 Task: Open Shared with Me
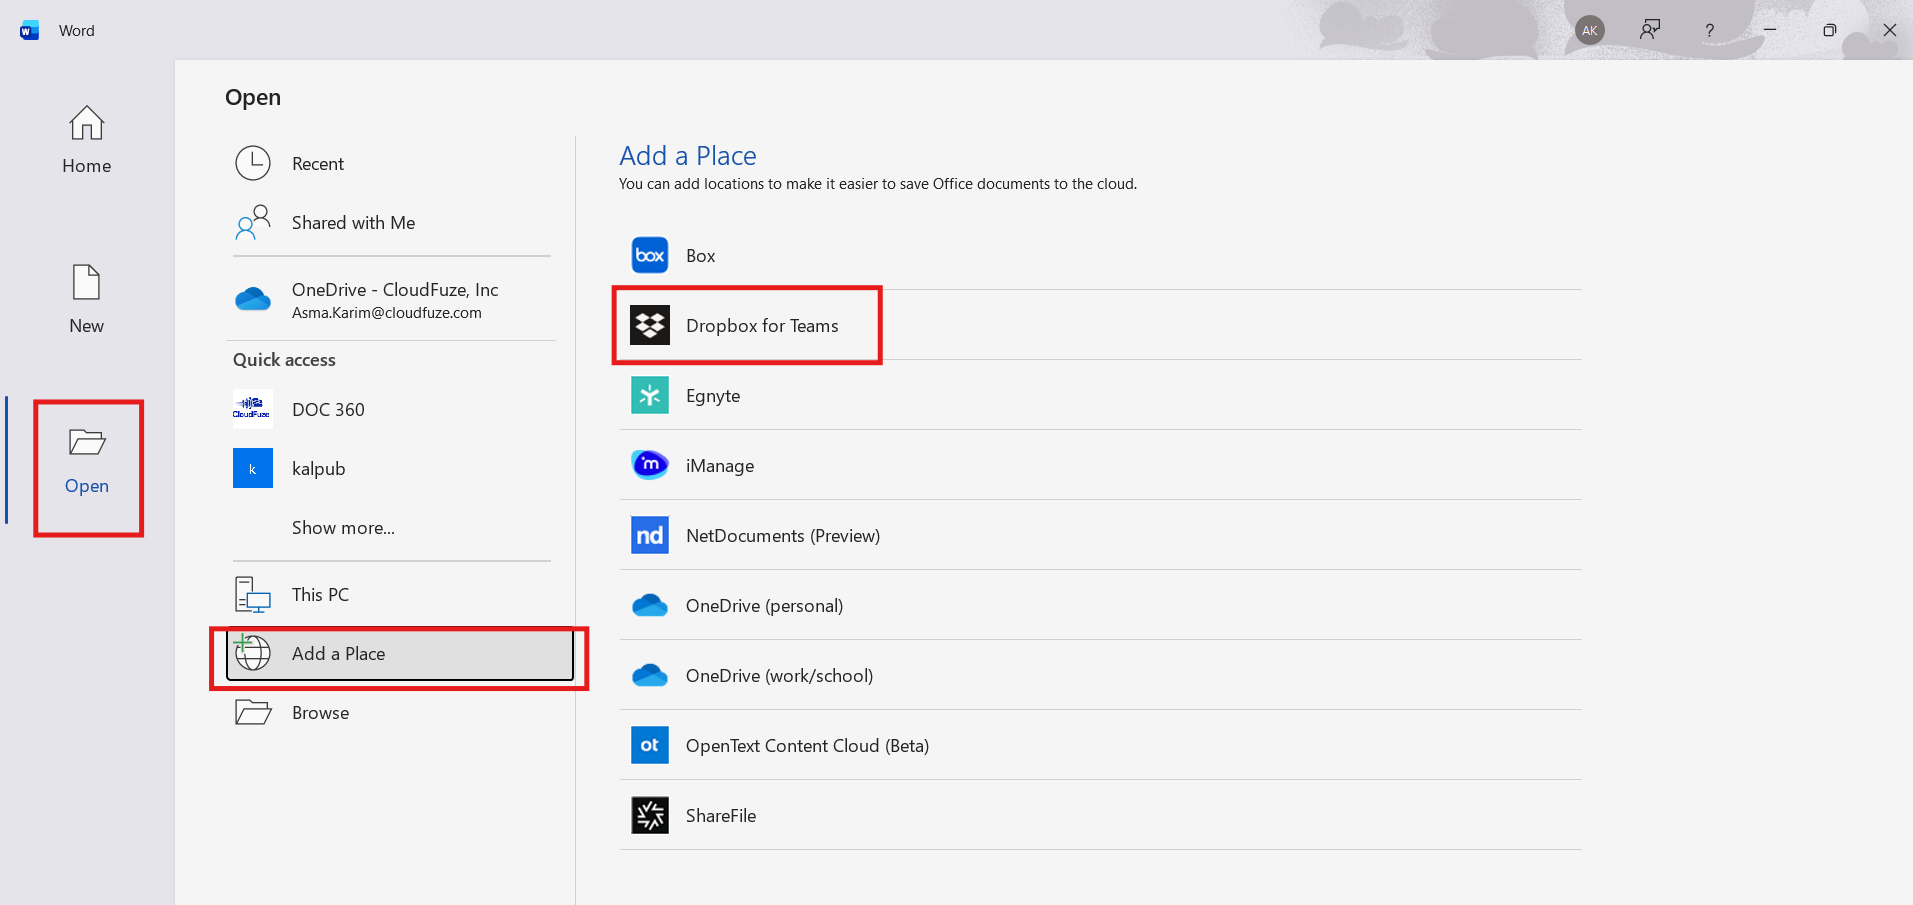coord(353,222)
